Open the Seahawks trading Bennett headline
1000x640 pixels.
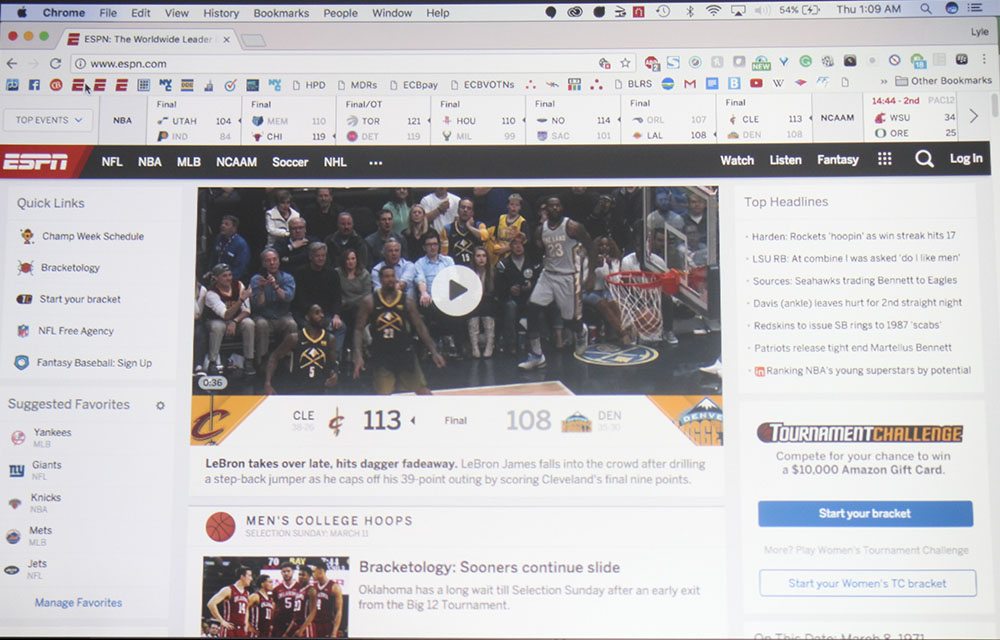(x=855, y=280)
